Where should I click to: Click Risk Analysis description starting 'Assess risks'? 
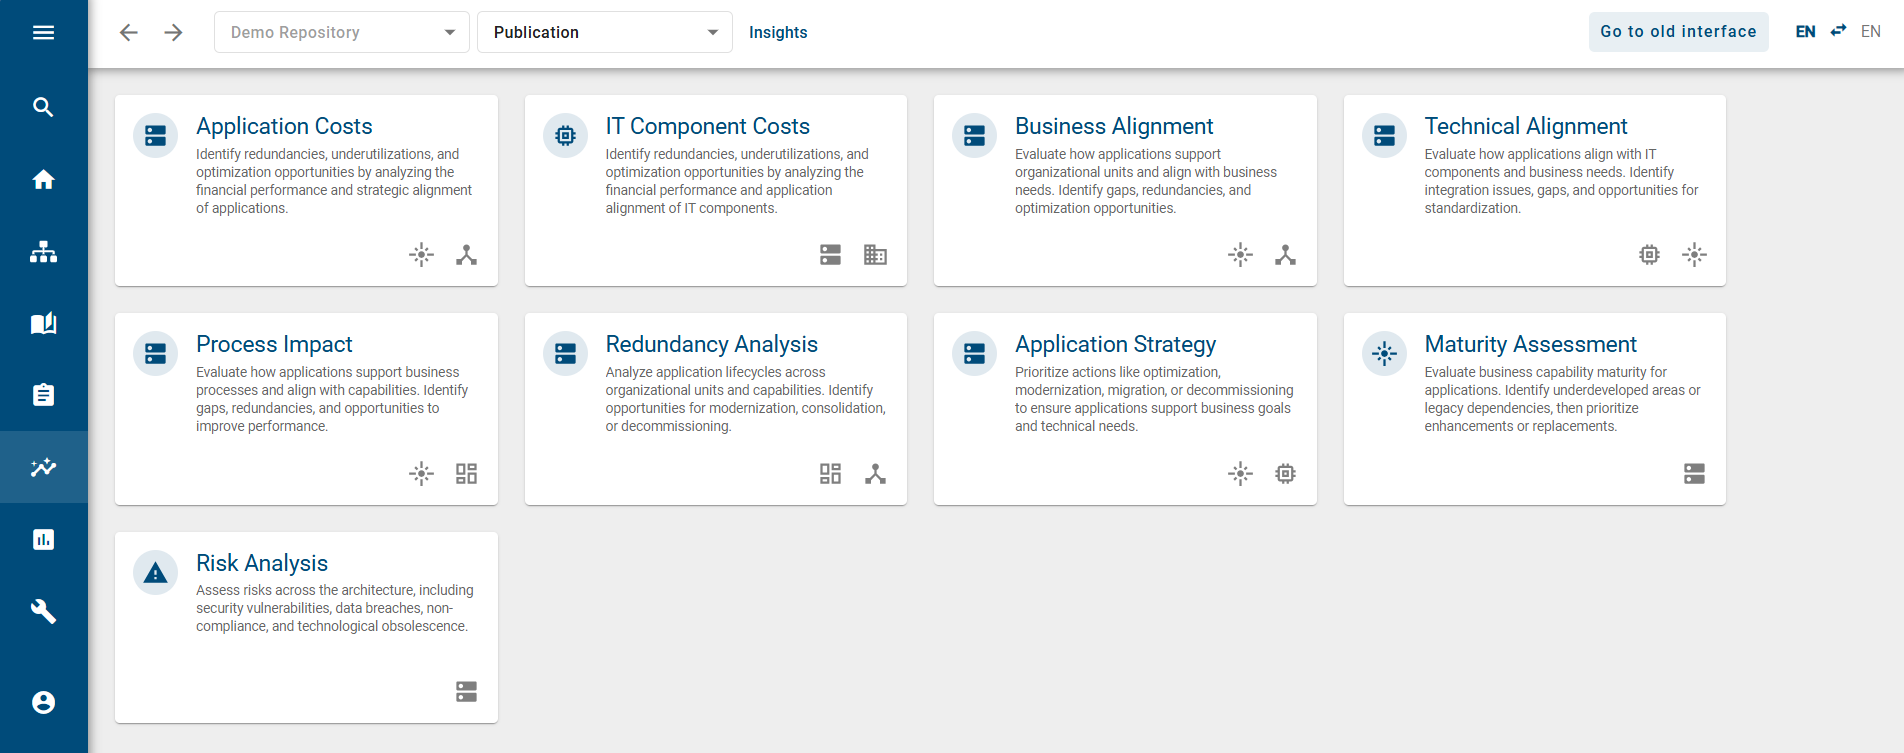pos(335,608)
